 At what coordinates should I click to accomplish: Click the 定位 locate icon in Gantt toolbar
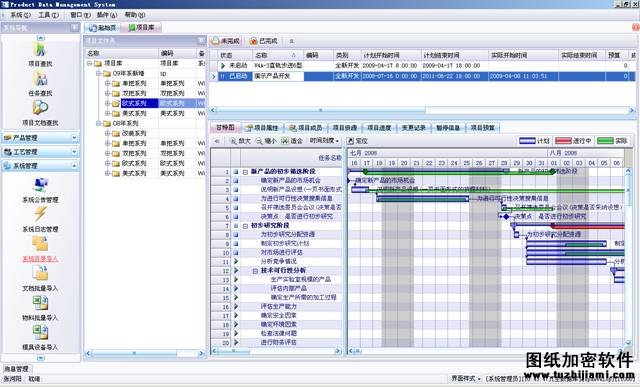point(350,141)
